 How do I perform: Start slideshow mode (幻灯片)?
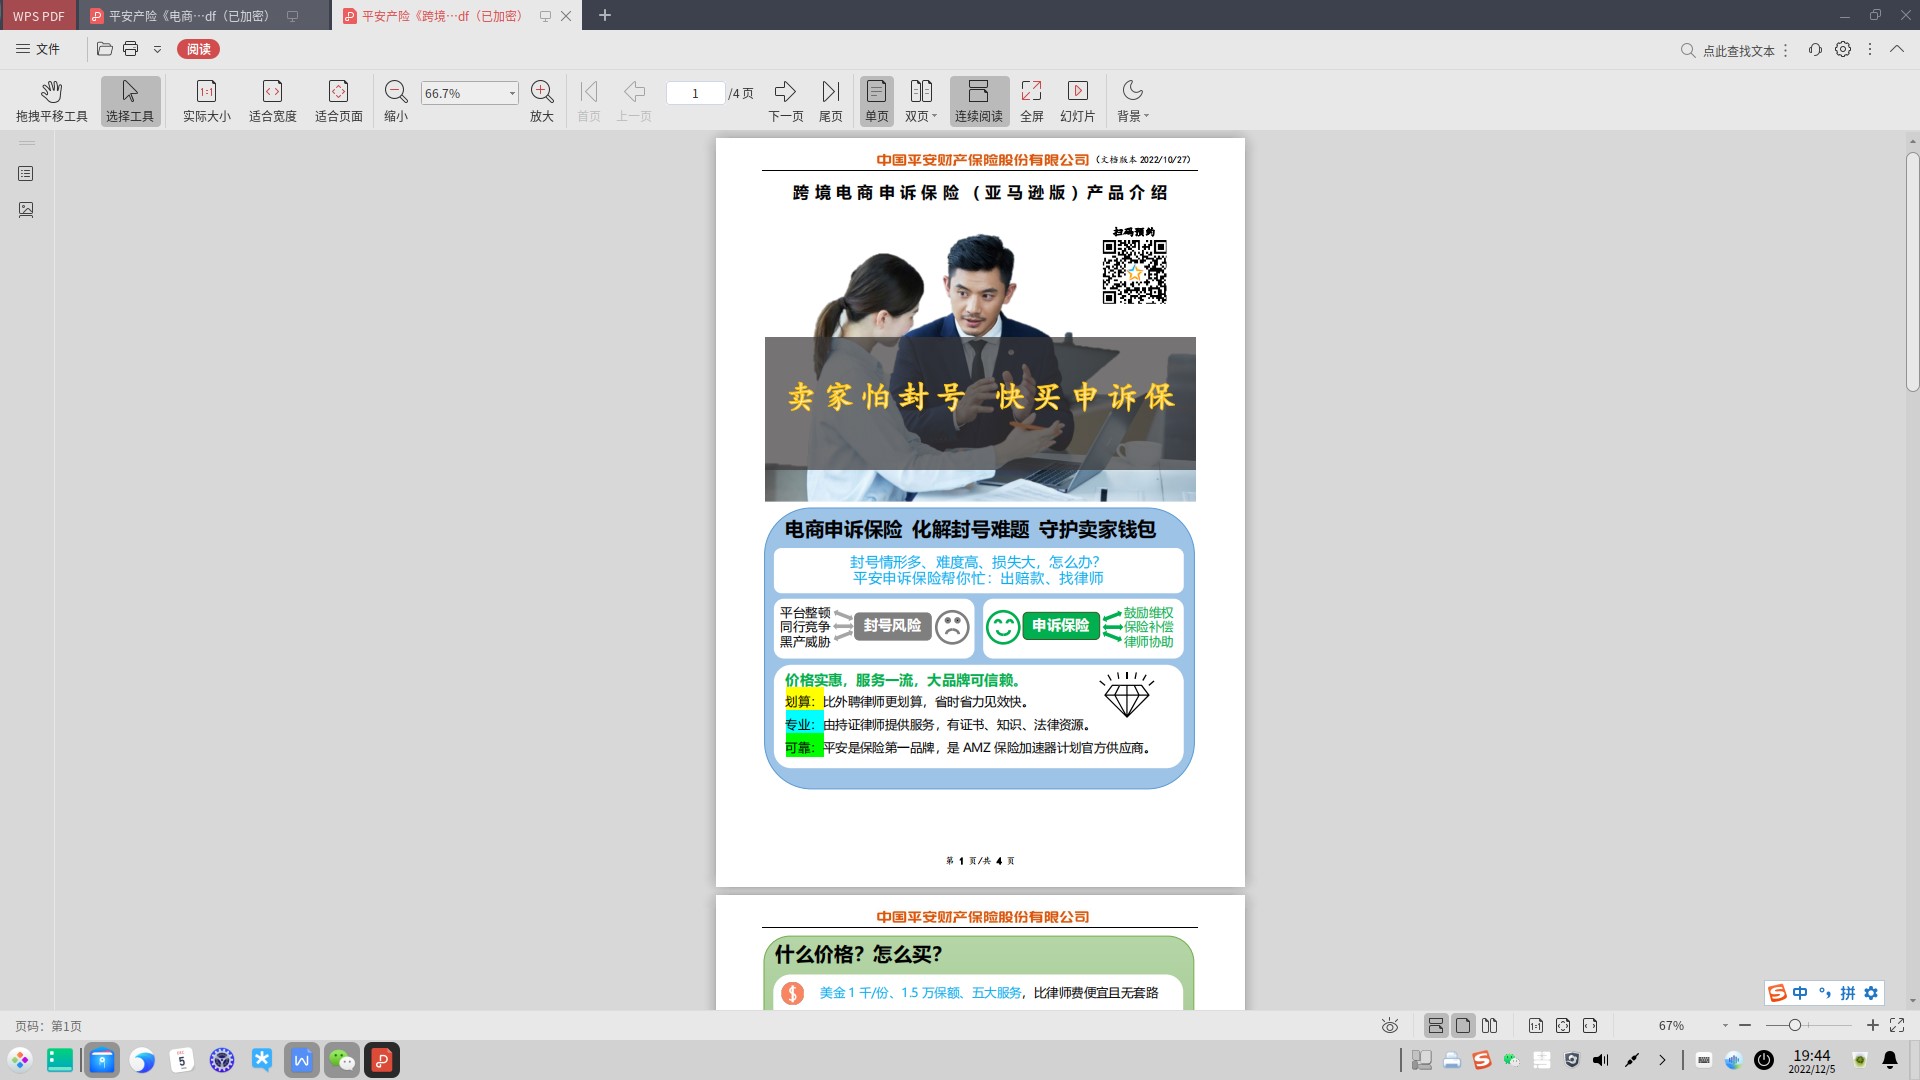[x=1077, y=101]
